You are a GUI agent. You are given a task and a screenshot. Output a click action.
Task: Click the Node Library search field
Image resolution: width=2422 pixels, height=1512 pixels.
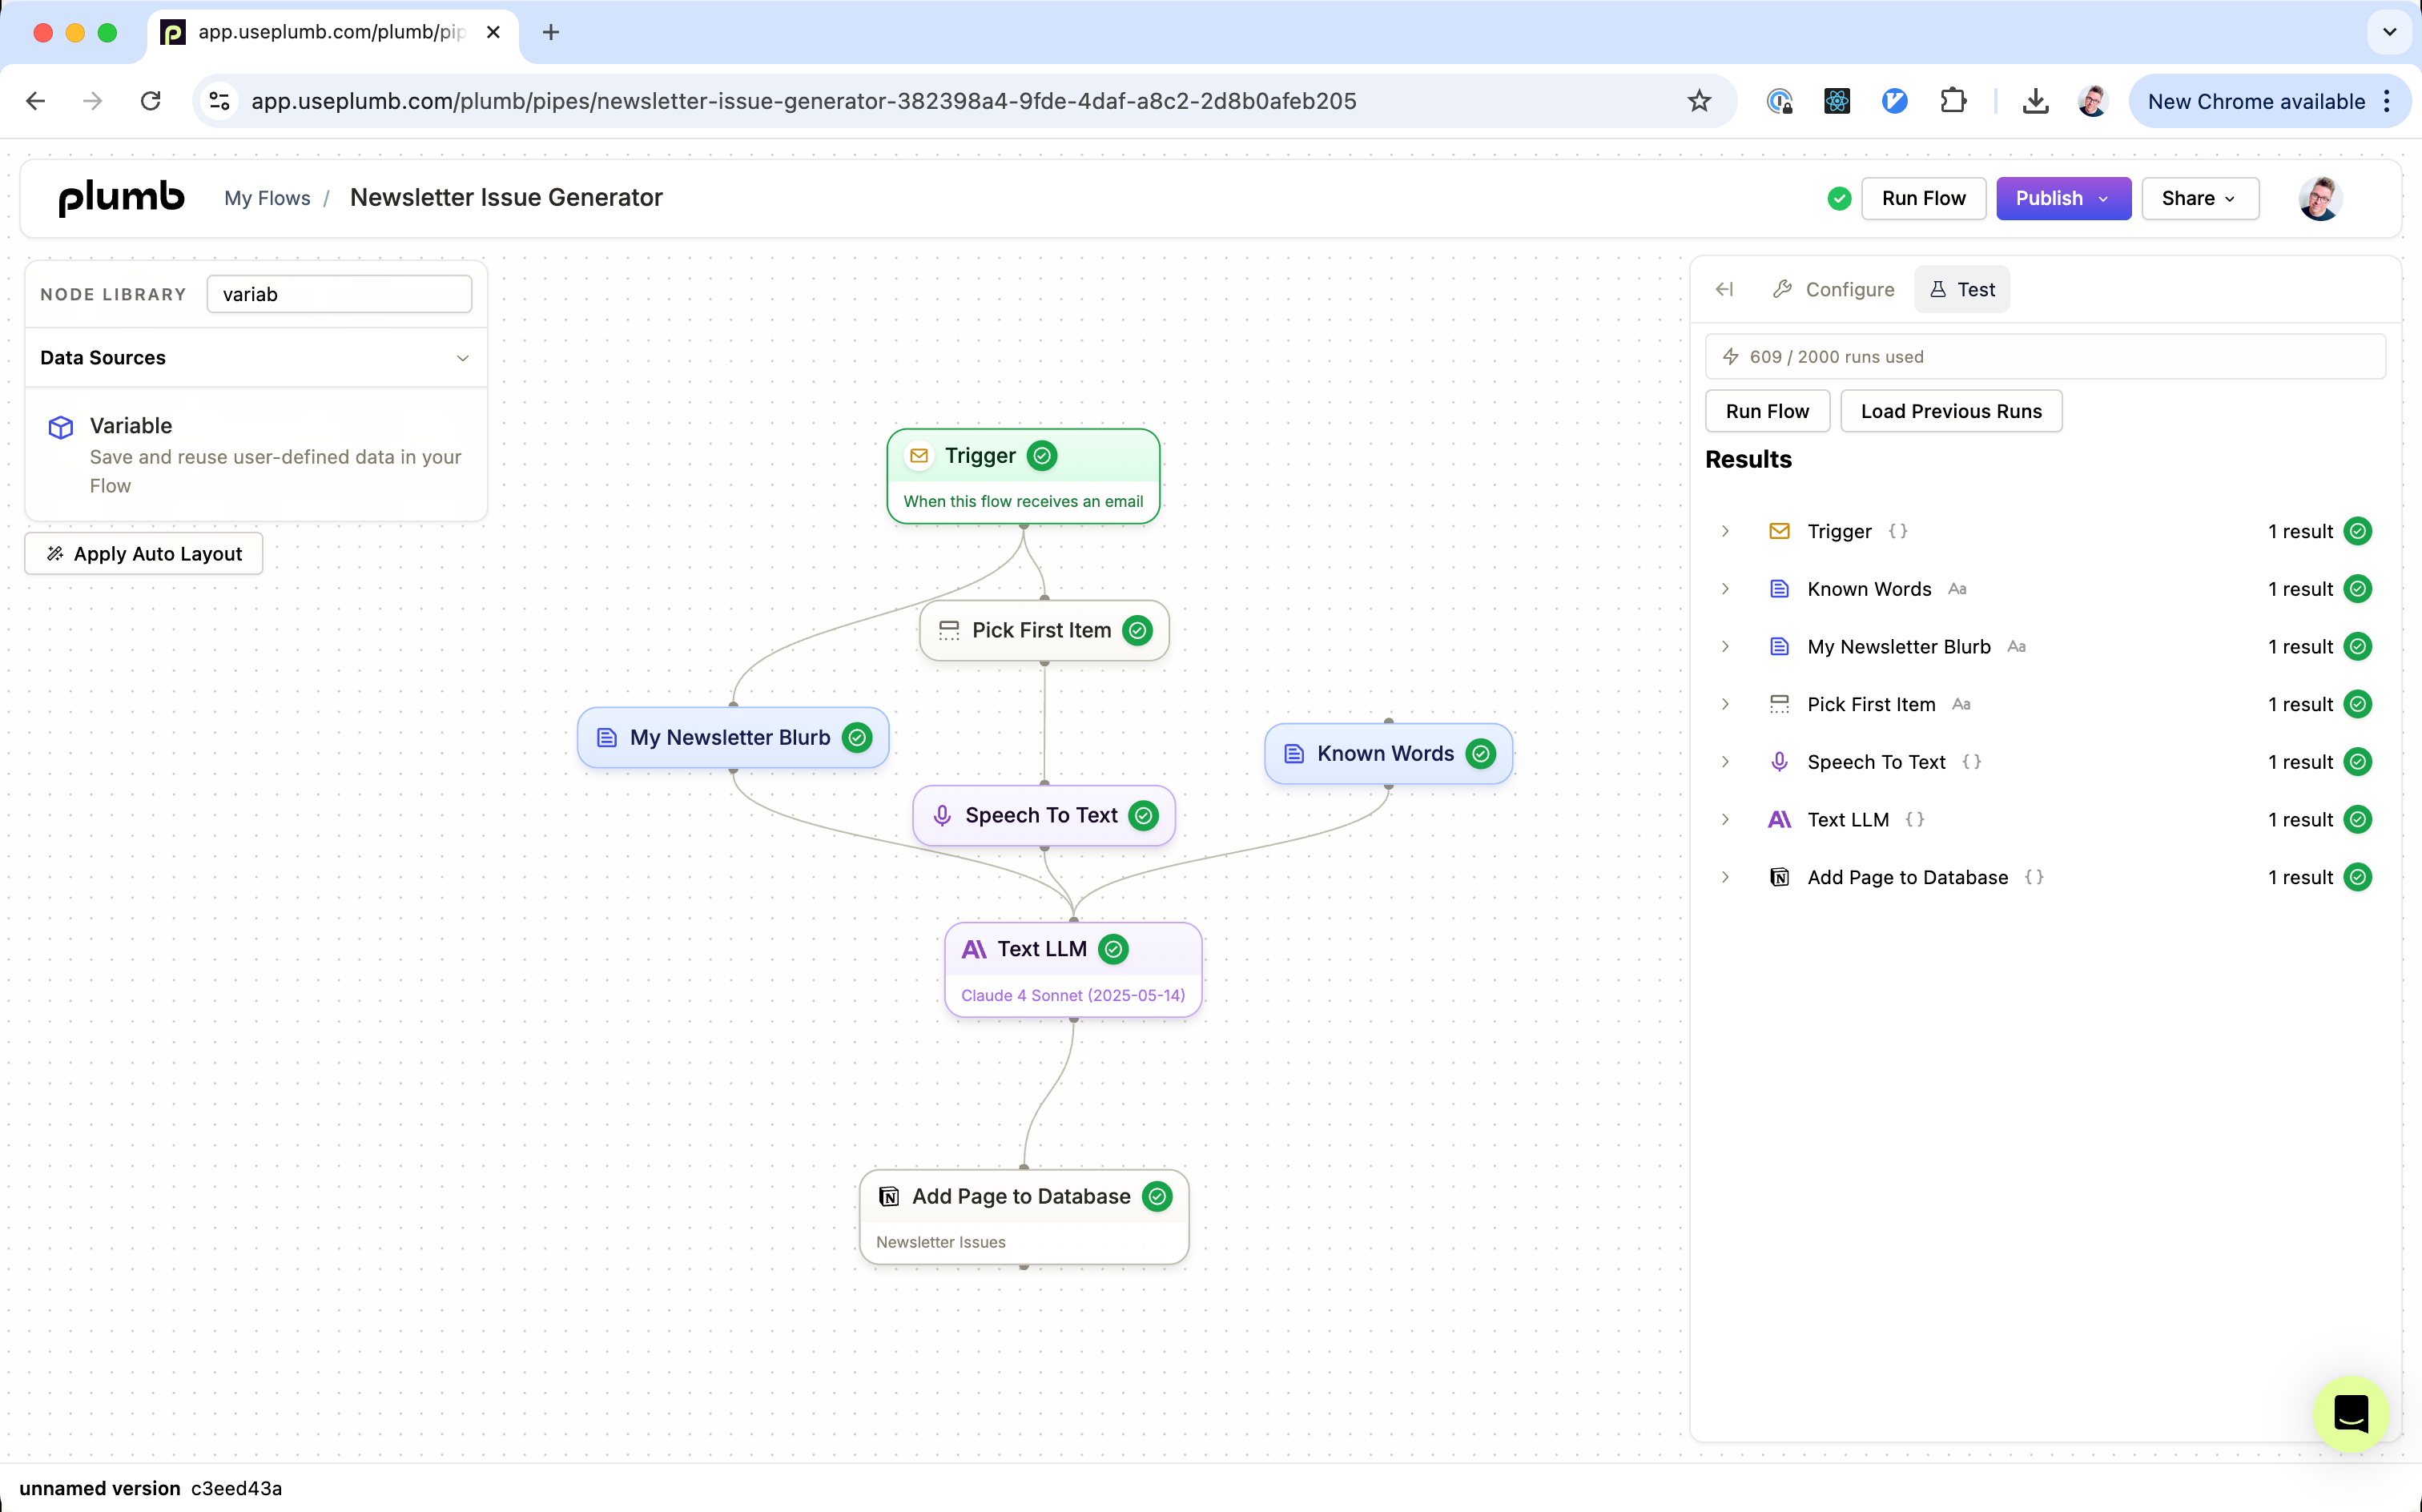click(x=339, y=294)
